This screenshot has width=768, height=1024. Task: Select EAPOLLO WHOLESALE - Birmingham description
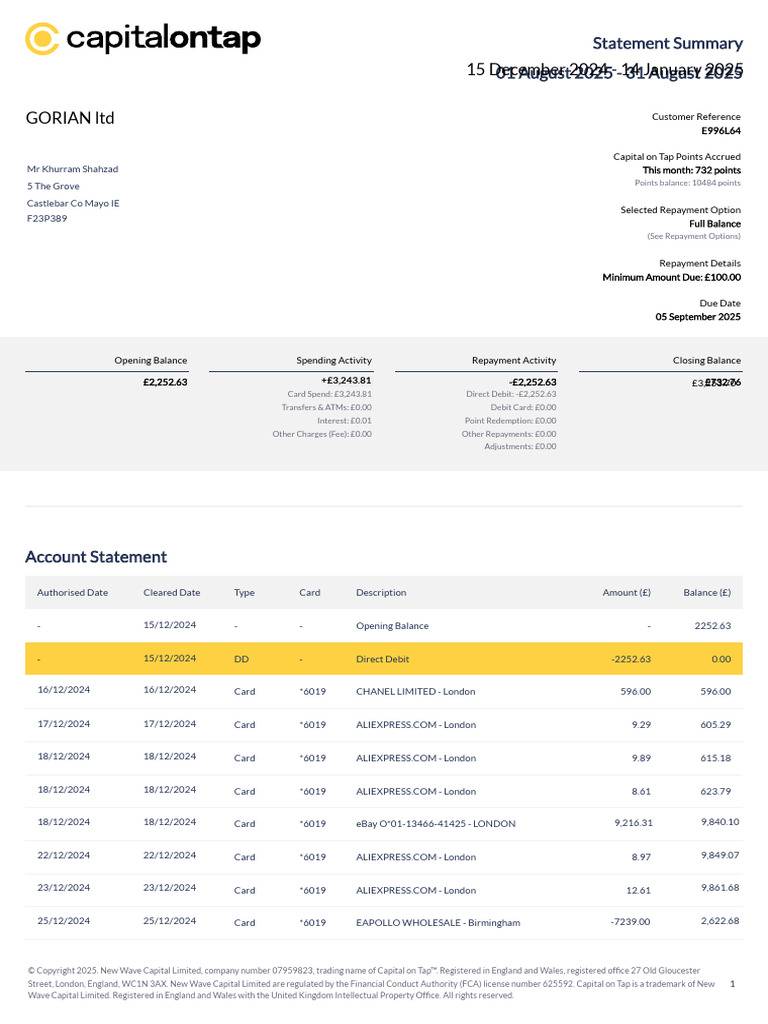pyautogui.click(x=438, y=923)
